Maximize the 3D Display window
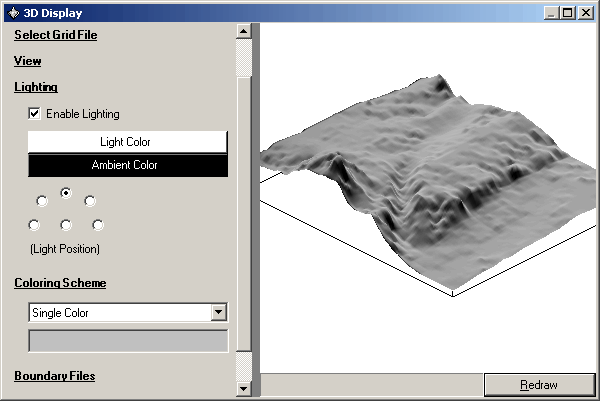 pos(567,13)
